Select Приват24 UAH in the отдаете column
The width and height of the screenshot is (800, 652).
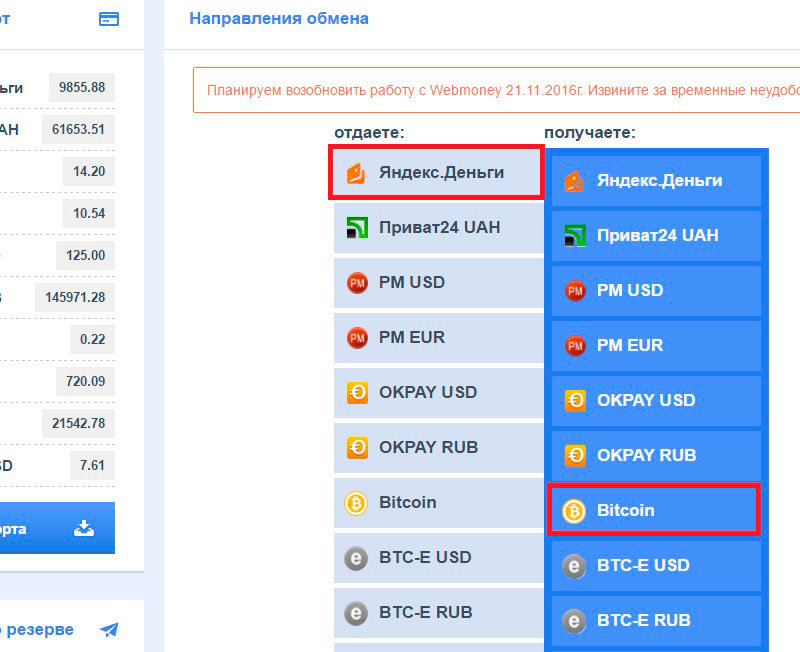point(439,228)
